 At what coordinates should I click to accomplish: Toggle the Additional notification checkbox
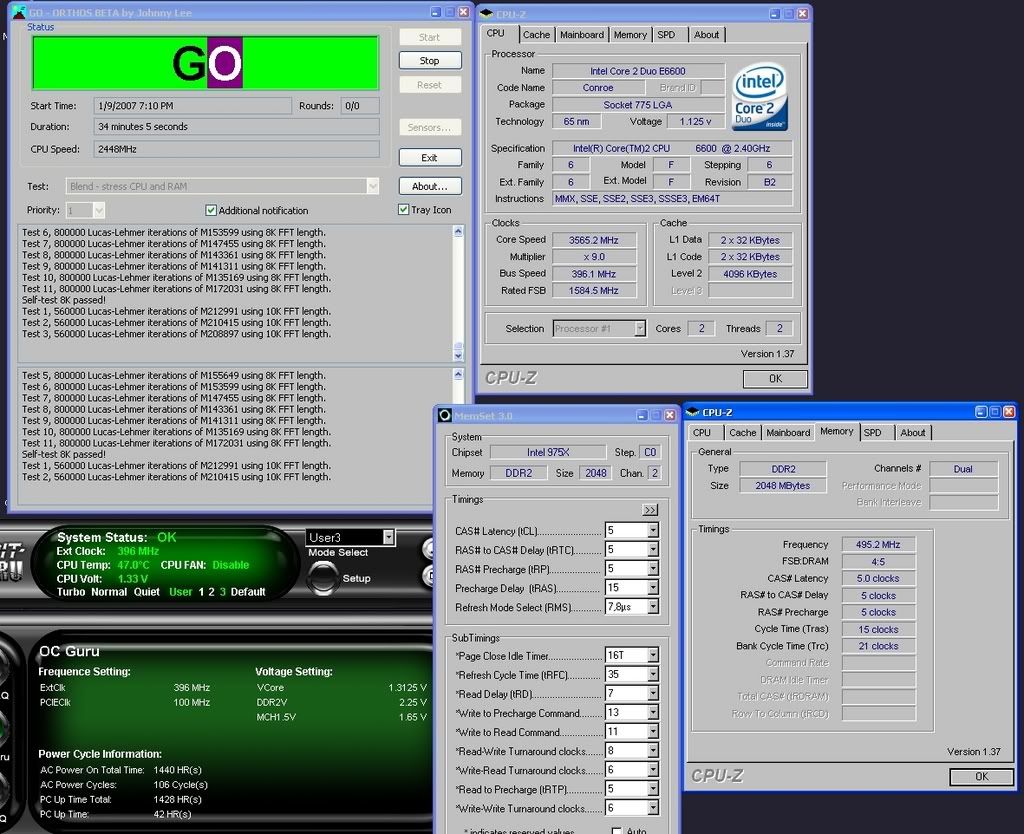(211, 210)
